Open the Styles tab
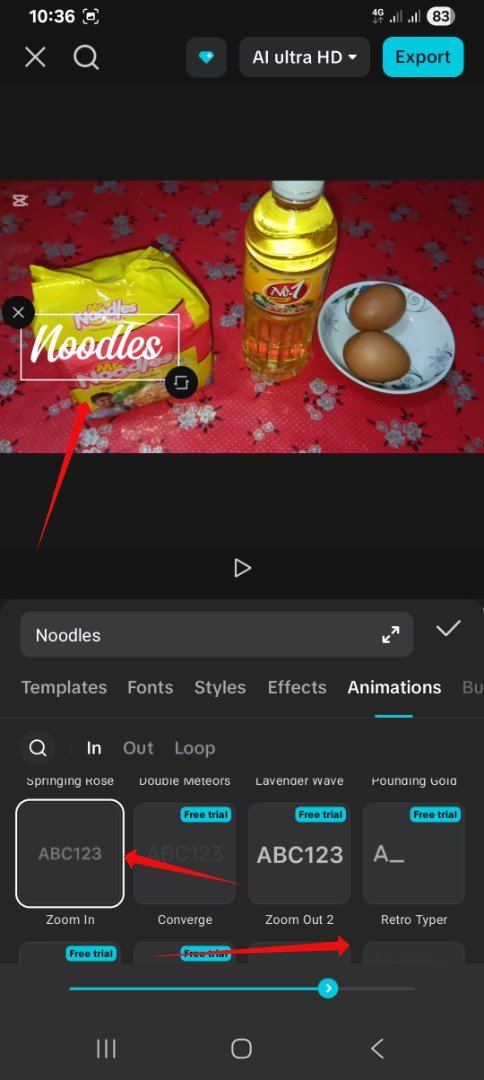 (x=220, y=687)
